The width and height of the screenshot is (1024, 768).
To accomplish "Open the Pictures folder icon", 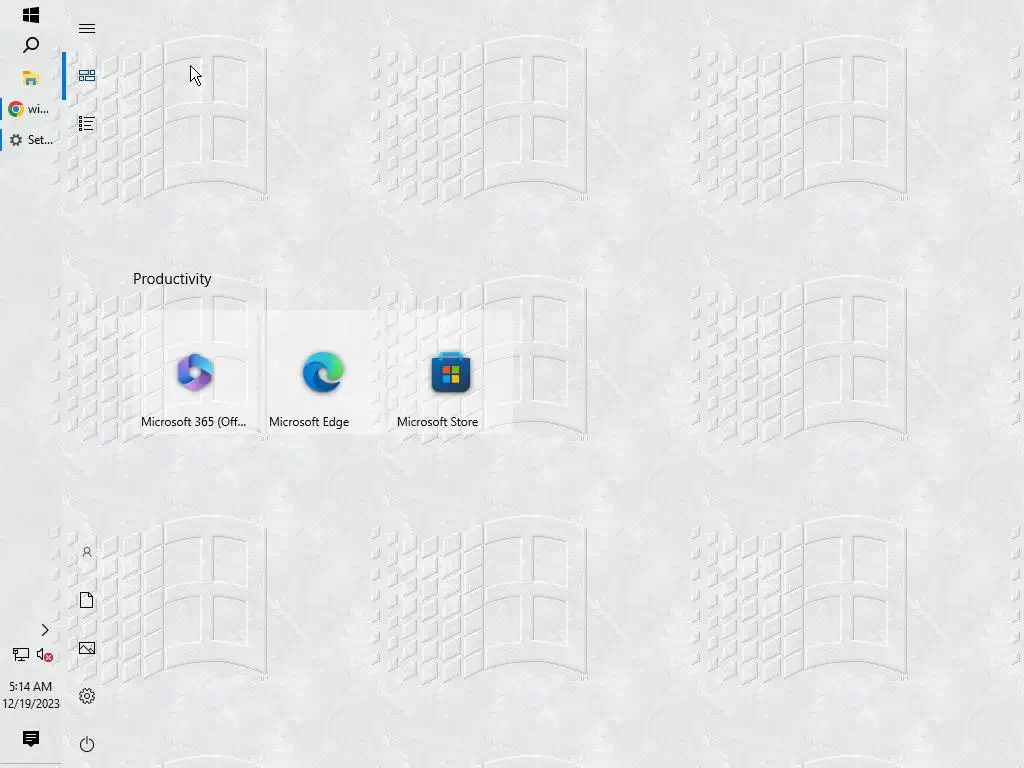I will click(87, 648).
